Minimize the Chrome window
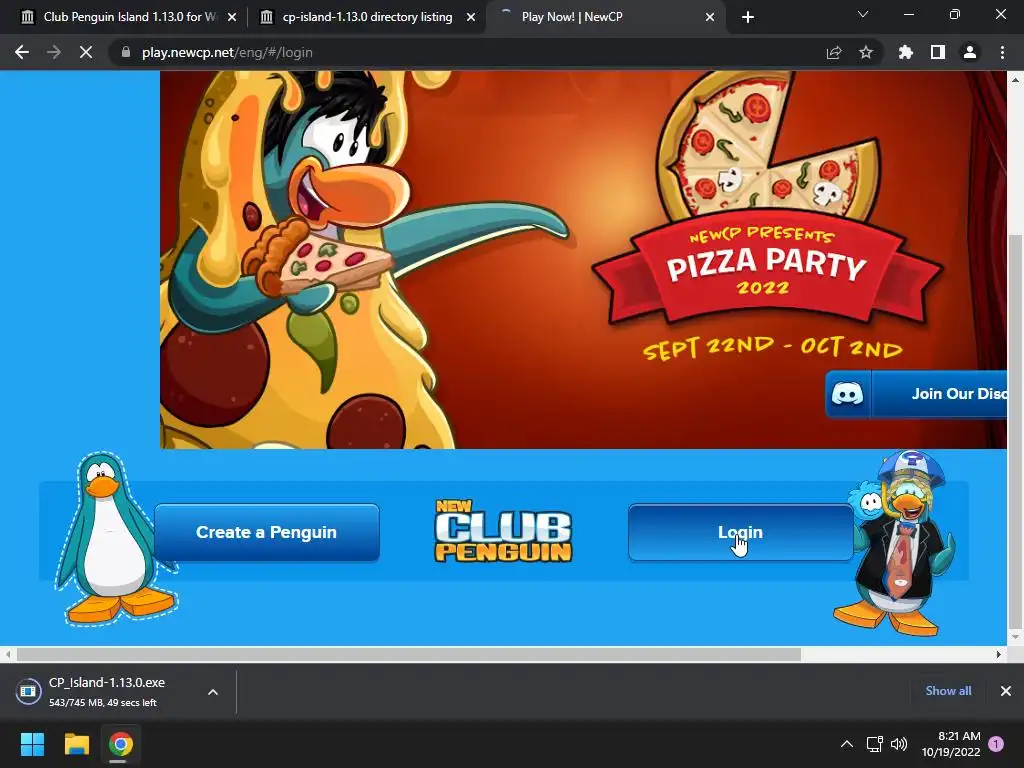 coord(908,14)
